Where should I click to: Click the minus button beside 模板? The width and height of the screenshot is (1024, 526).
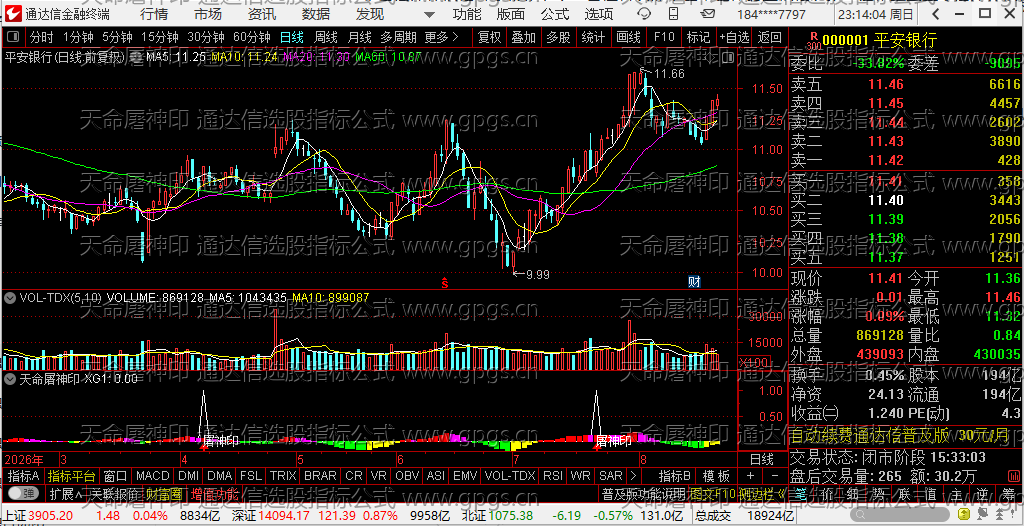click(775, 476)
